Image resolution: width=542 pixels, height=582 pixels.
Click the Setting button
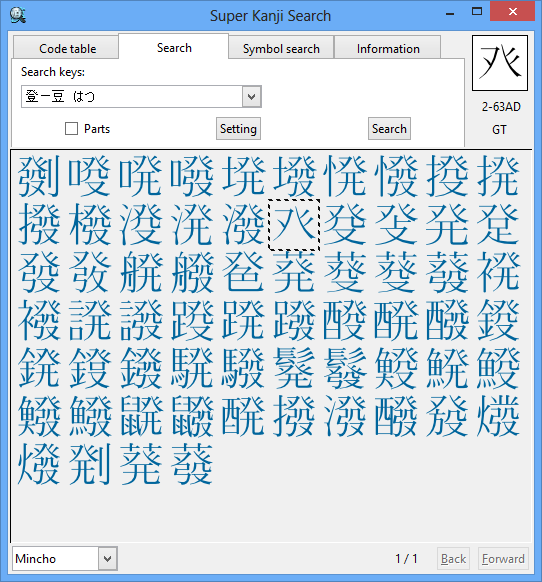[x=238, y=129]
